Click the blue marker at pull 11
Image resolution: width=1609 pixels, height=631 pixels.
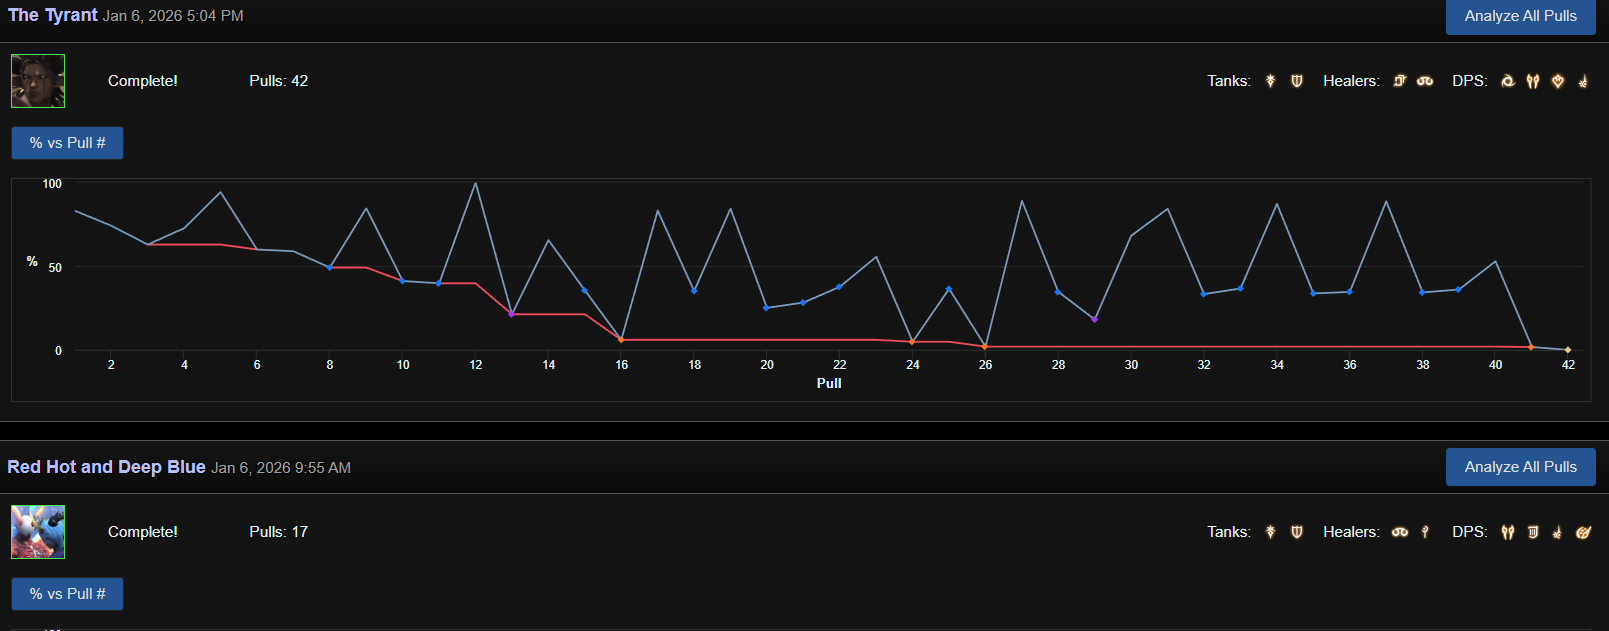click(438, 283)
